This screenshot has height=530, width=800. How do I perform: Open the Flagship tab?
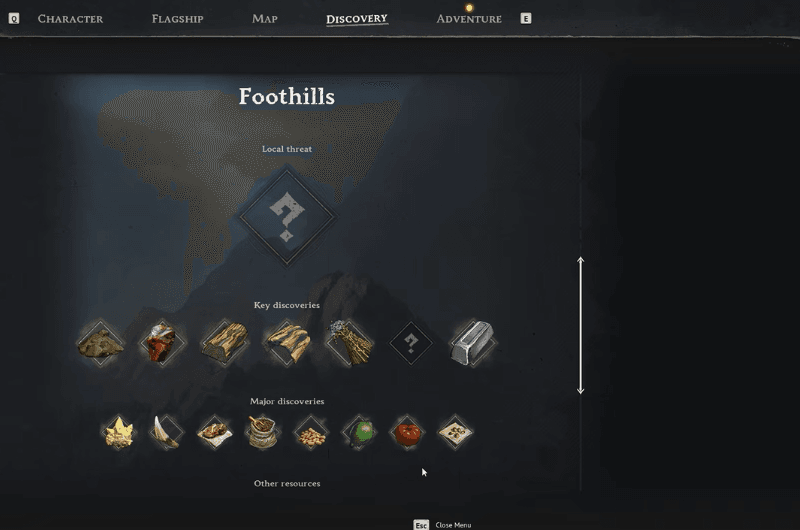pyautogui.click(x=178, y=19)
